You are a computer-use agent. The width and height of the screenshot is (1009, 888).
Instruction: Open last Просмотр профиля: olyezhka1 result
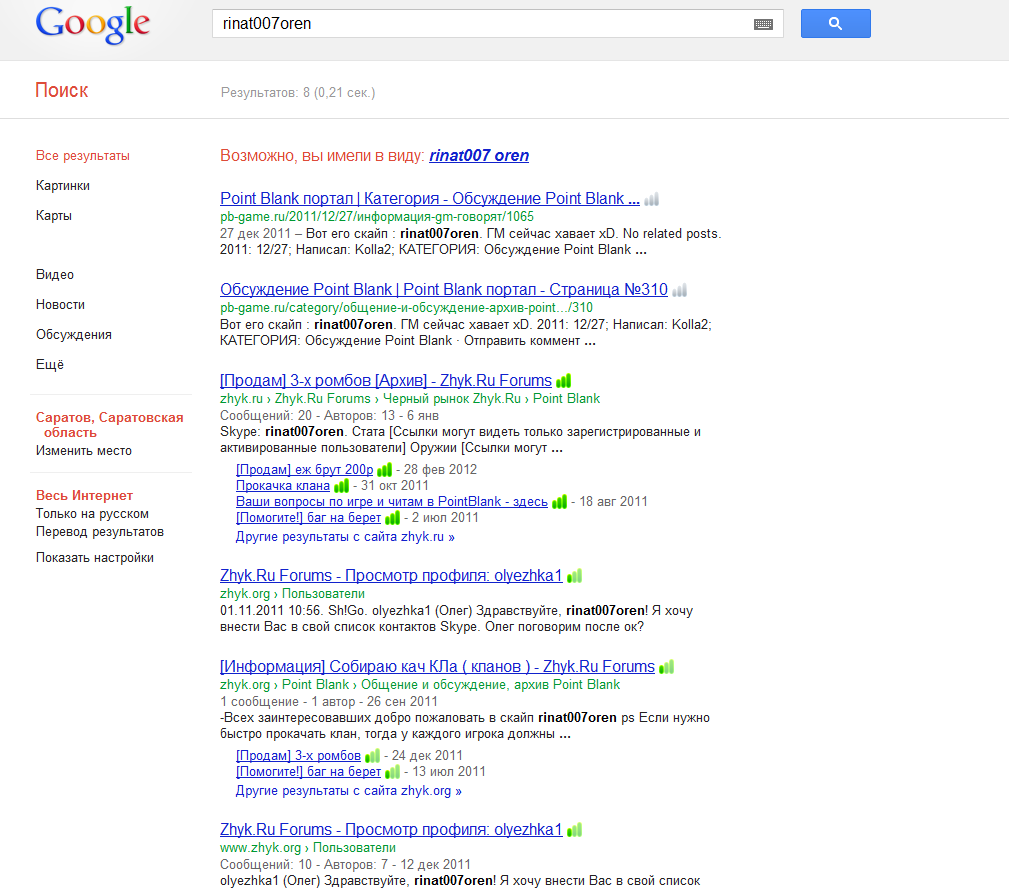[391, 830]
